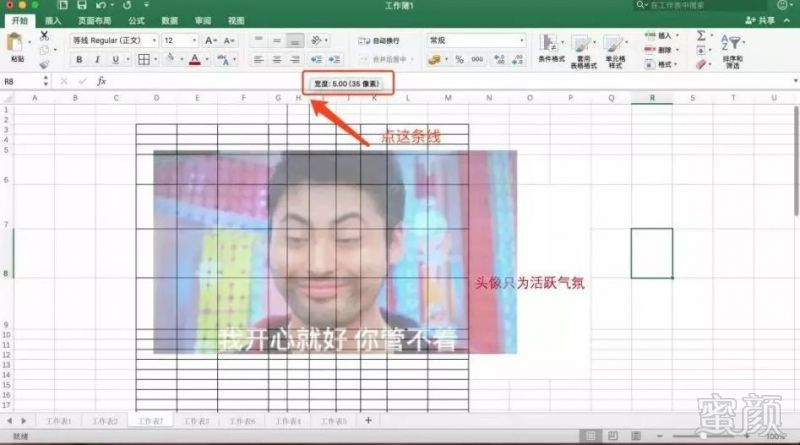Open the font name dropdown
Viewport: 800px width, 445px height.
[154, 40]
